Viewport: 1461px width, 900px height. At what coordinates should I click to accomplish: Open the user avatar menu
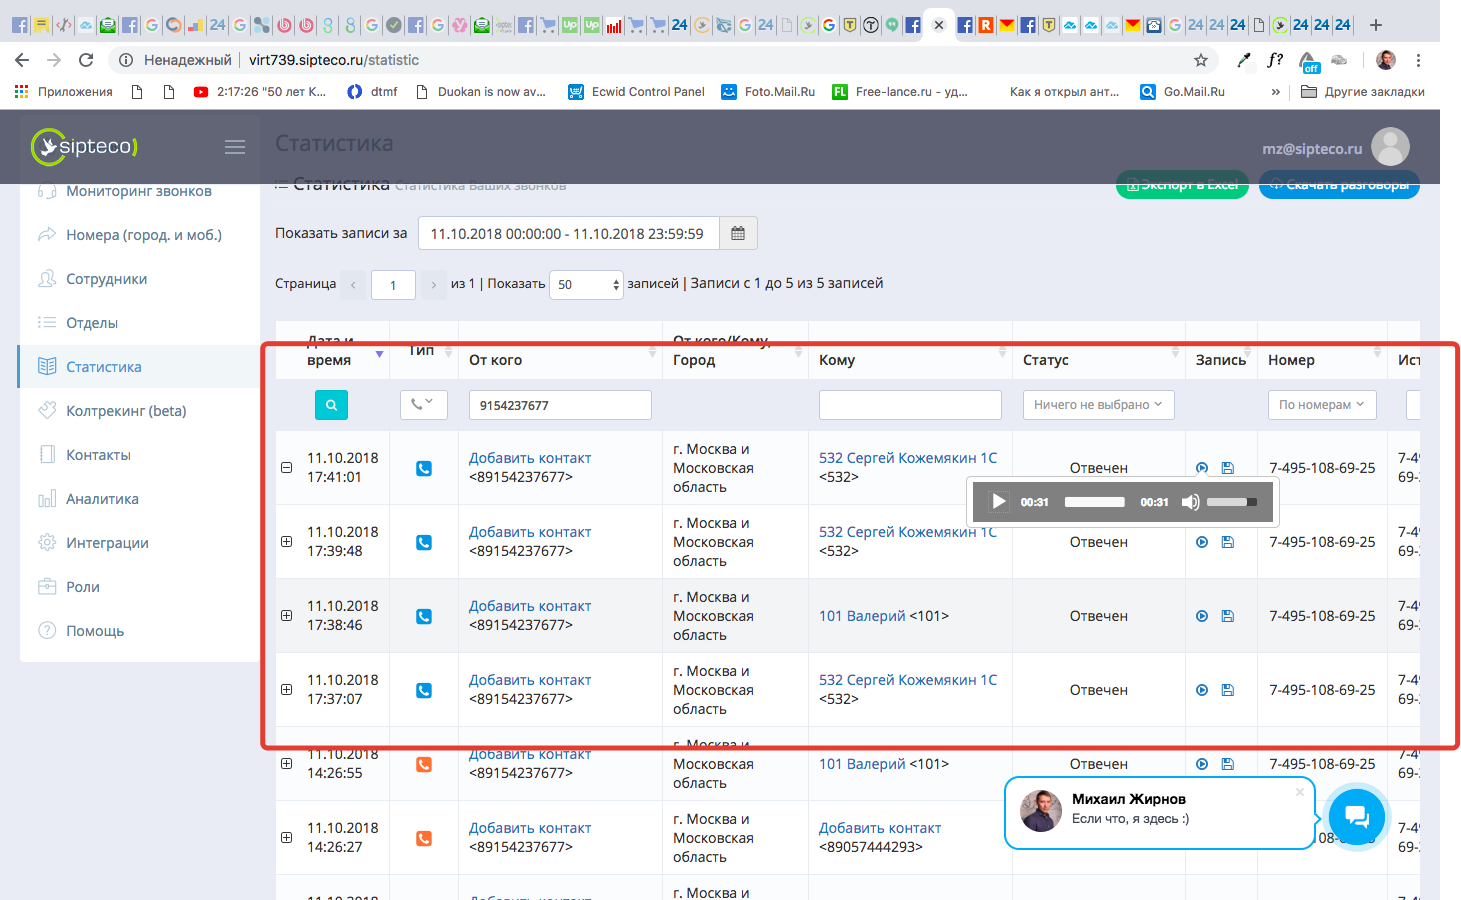click(1390, 147)
